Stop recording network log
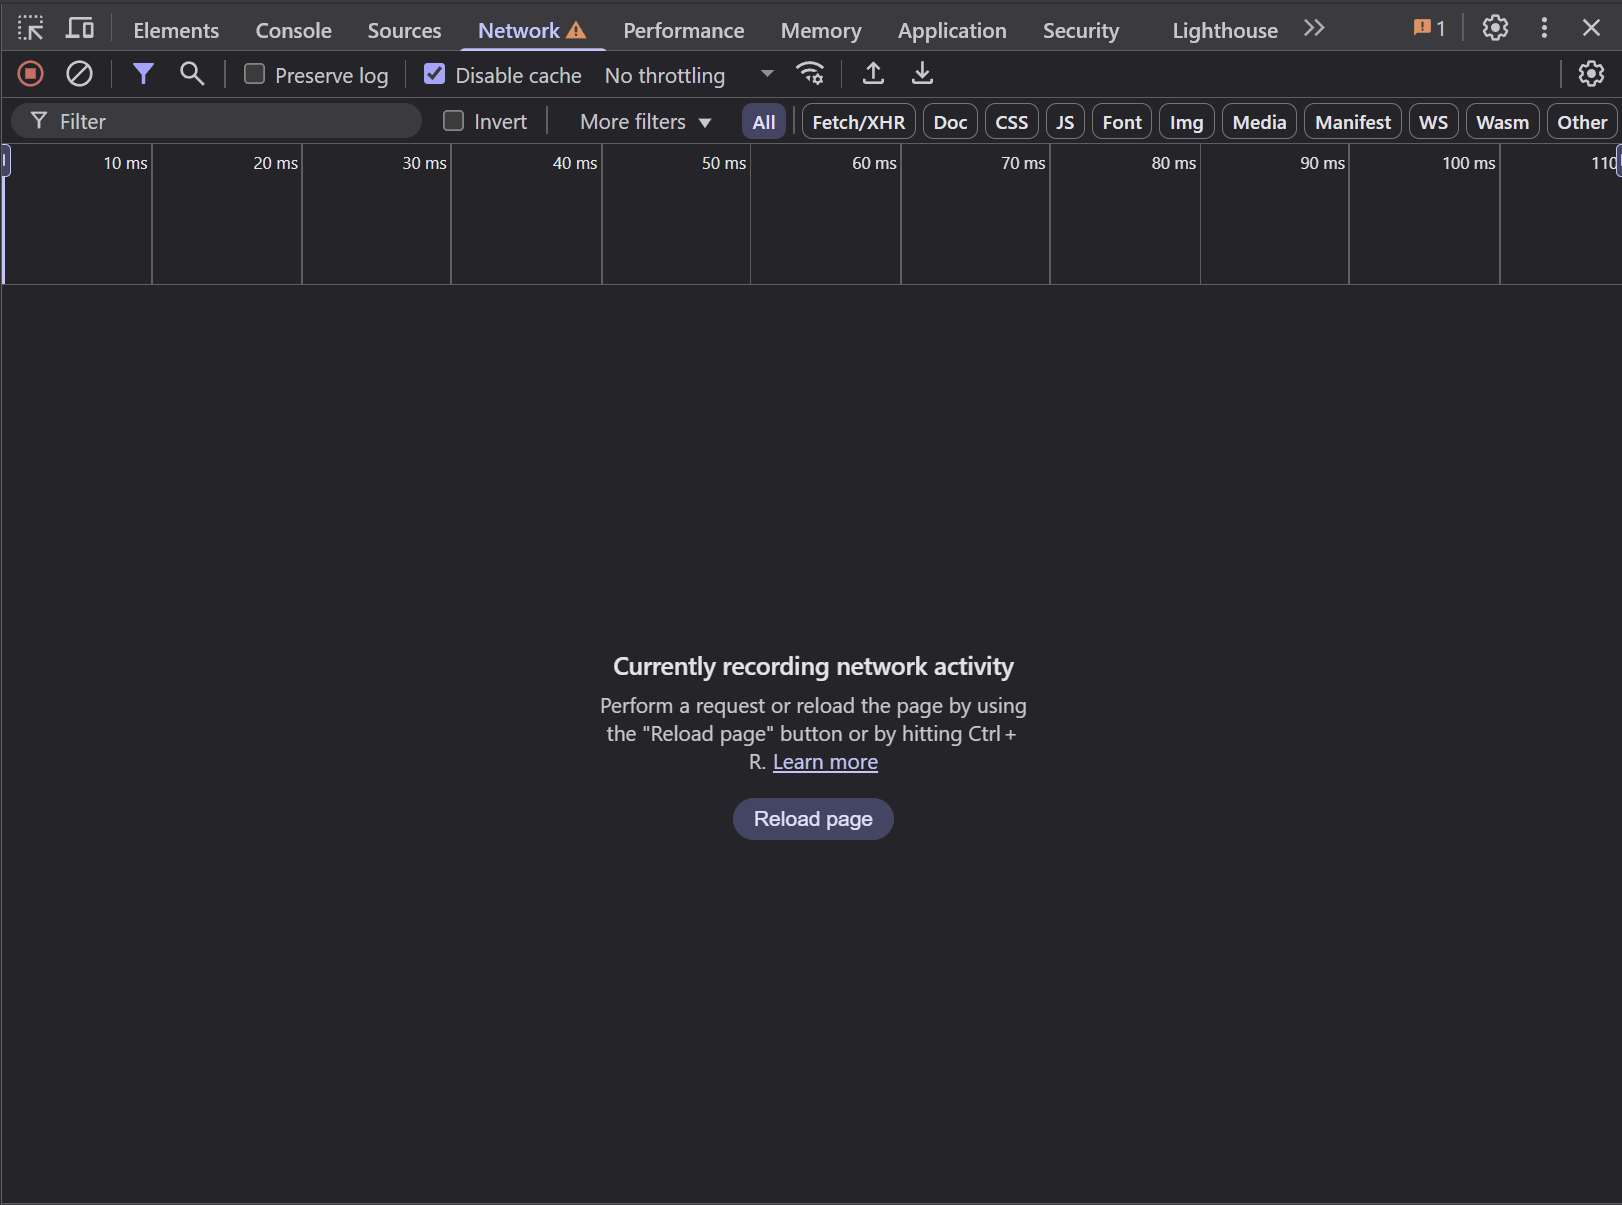Viewport: 1622px width, 1205px height. coord(31,74)
